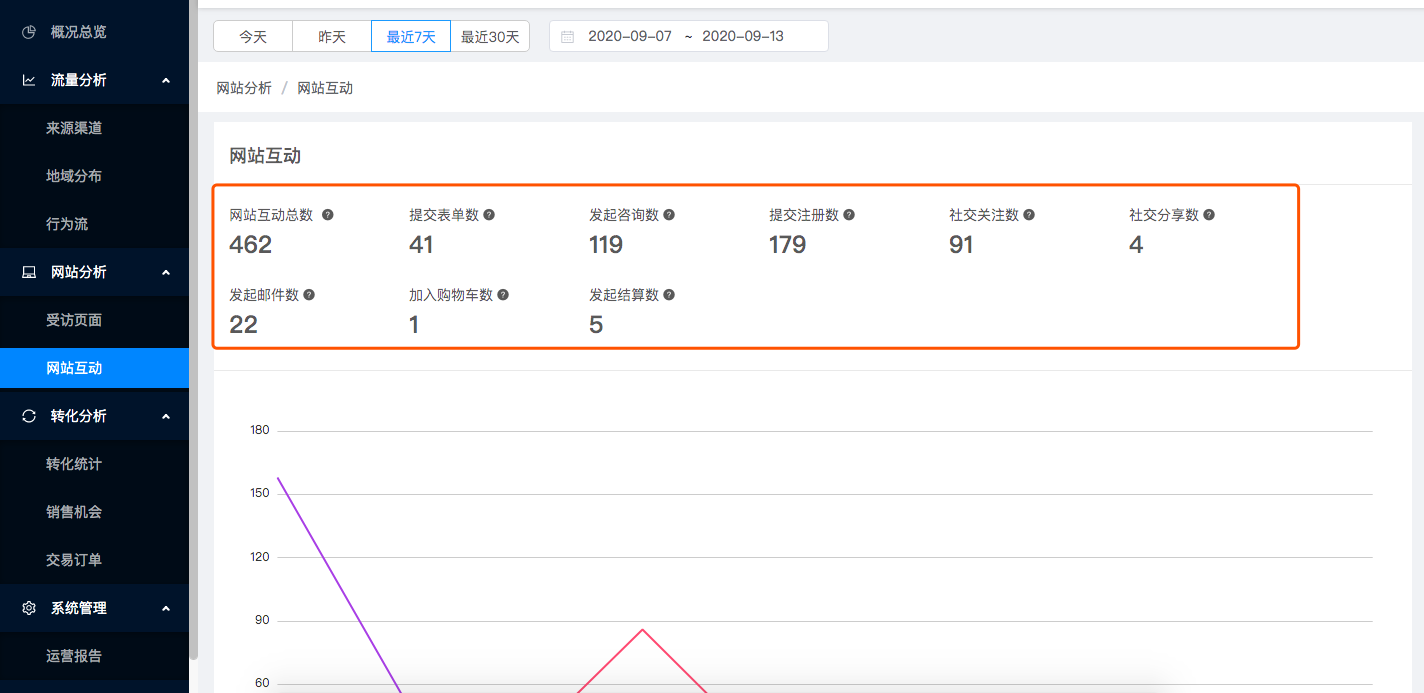Click 网站分析 breadcrumb link

pos(244,88)
